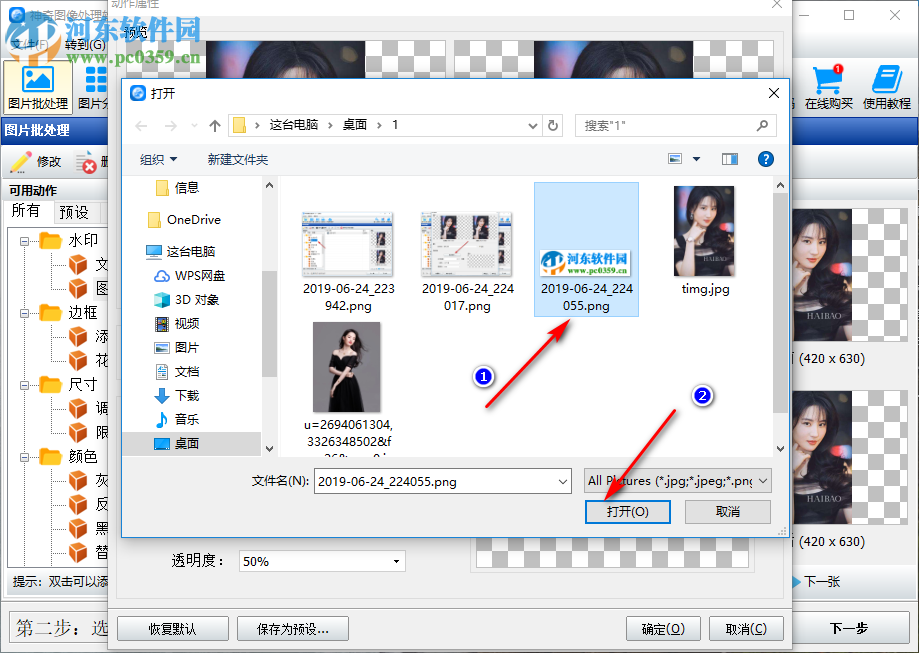The height and width of the screenshot is (653, 919).
Task: Click the forward arrow in Open dialog
Action: (x=171, y=125)
